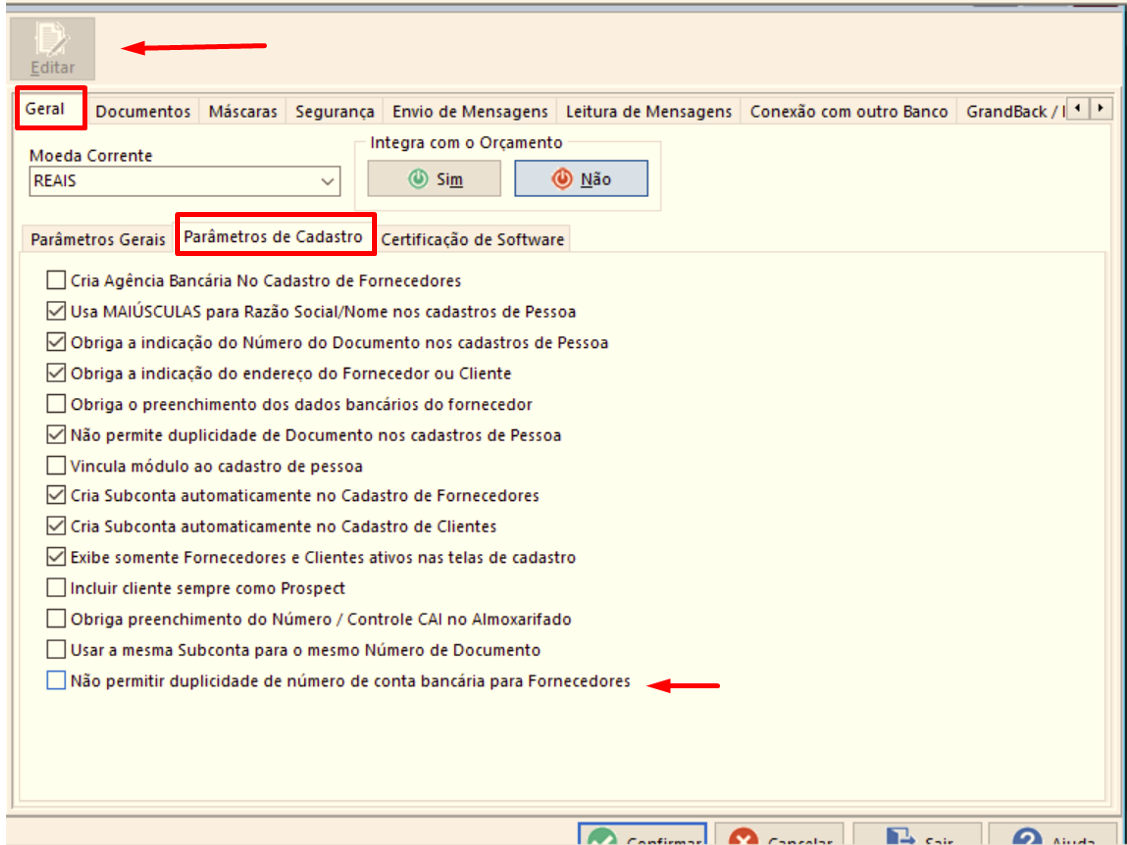Choose Não for Integra com o Orçamento
The height and width of the screenshot is (845, 1127).
tap(581, 179)
